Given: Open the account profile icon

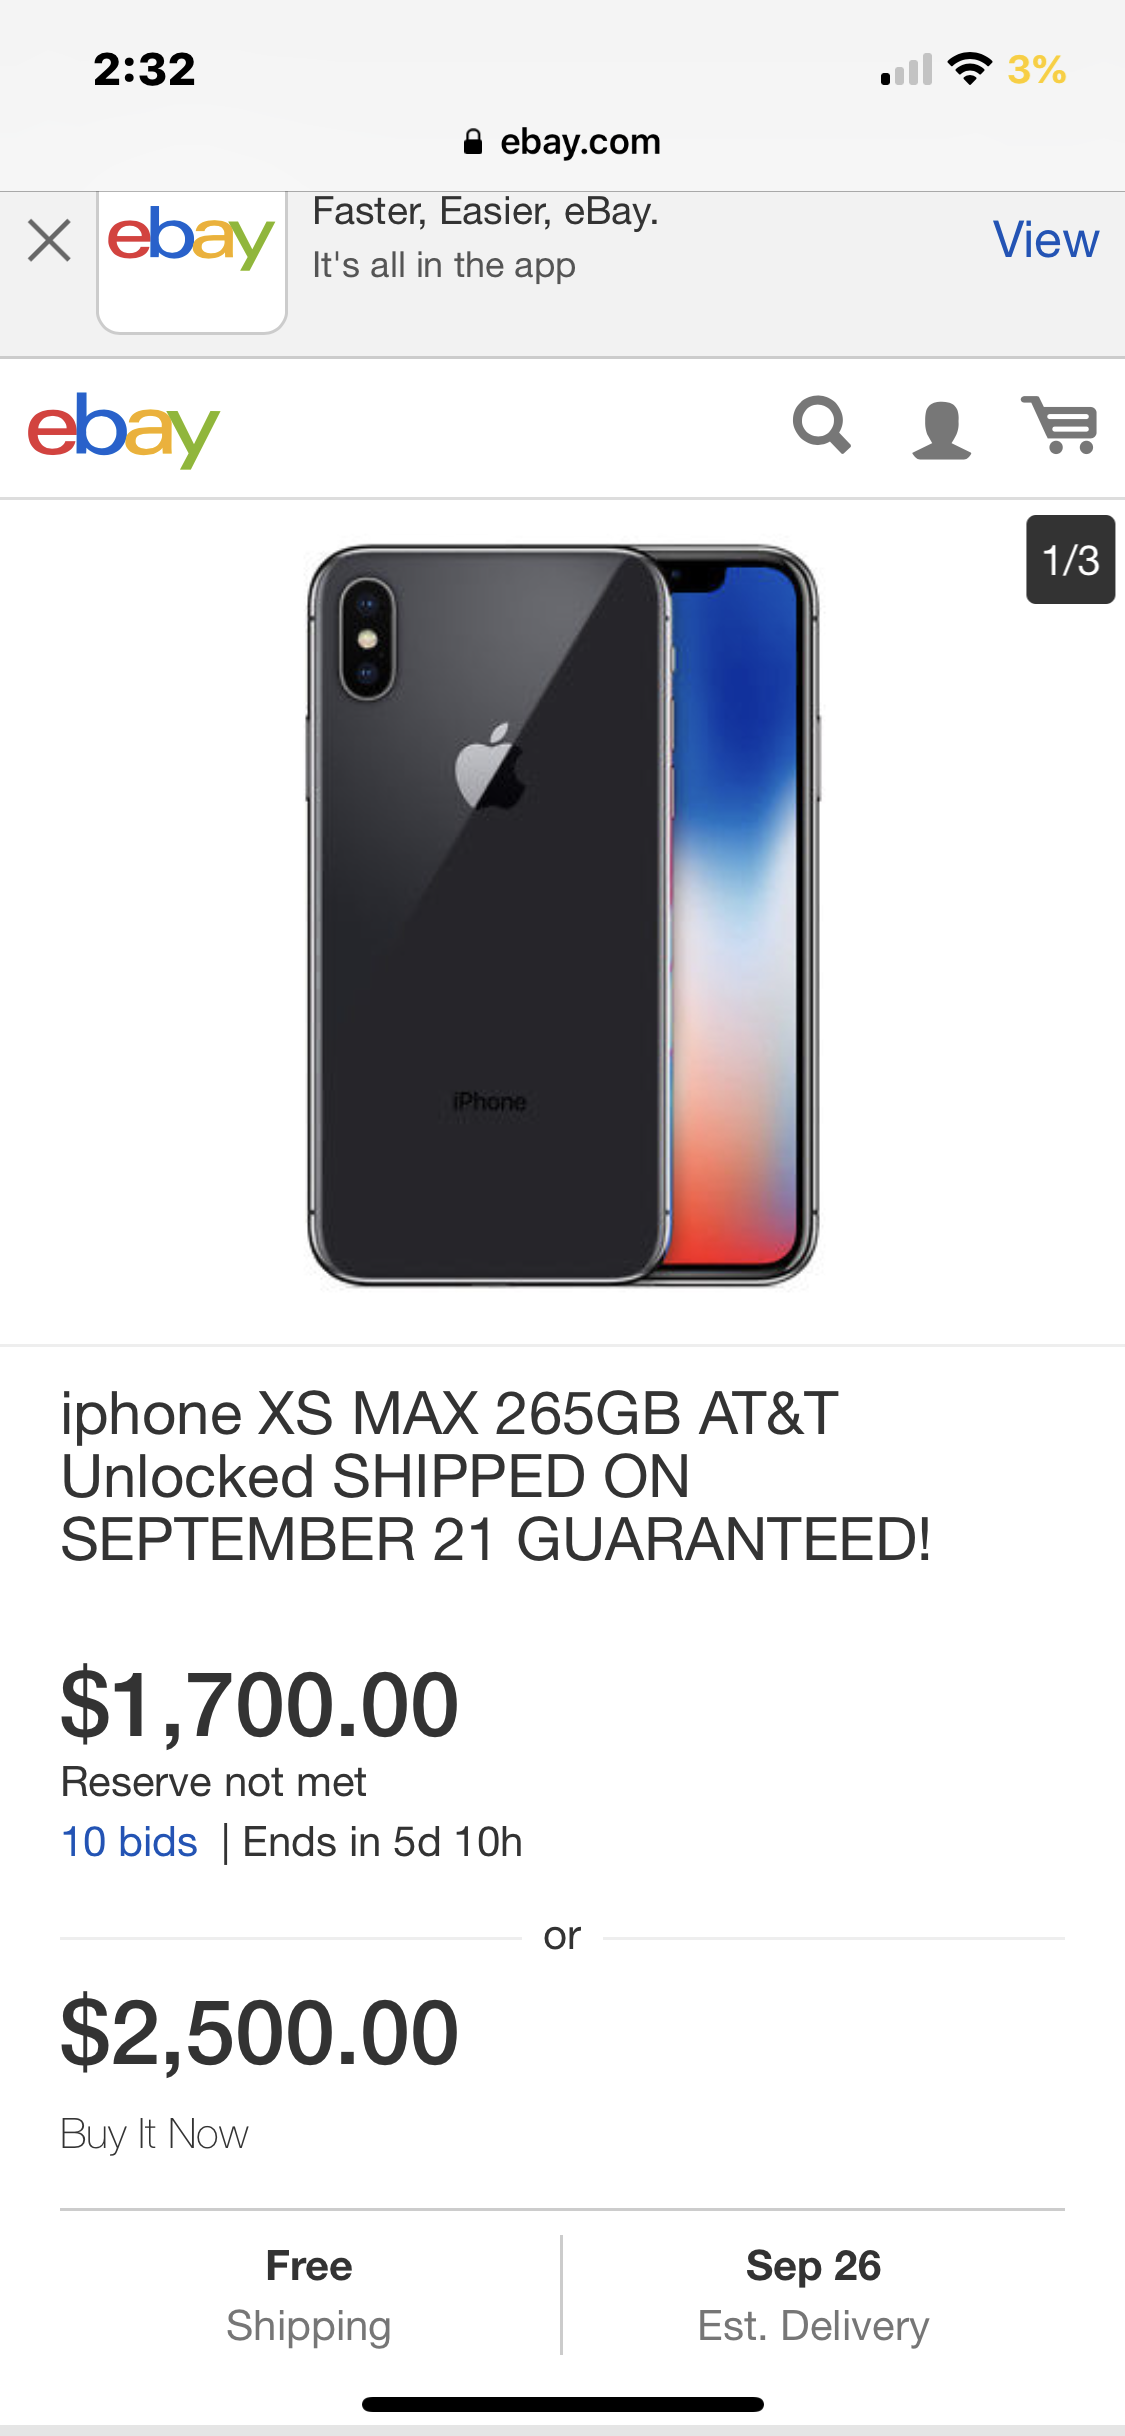Looking at the screenshot, I should tap(941, 430).
